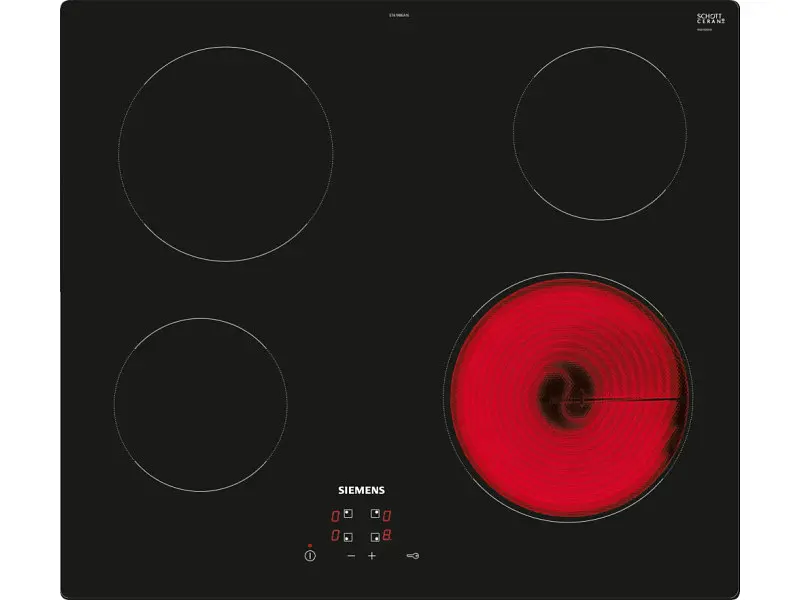800x600 pixels.
Task: Click the glowing red heated cooking zone
Action: pos(568,397)
